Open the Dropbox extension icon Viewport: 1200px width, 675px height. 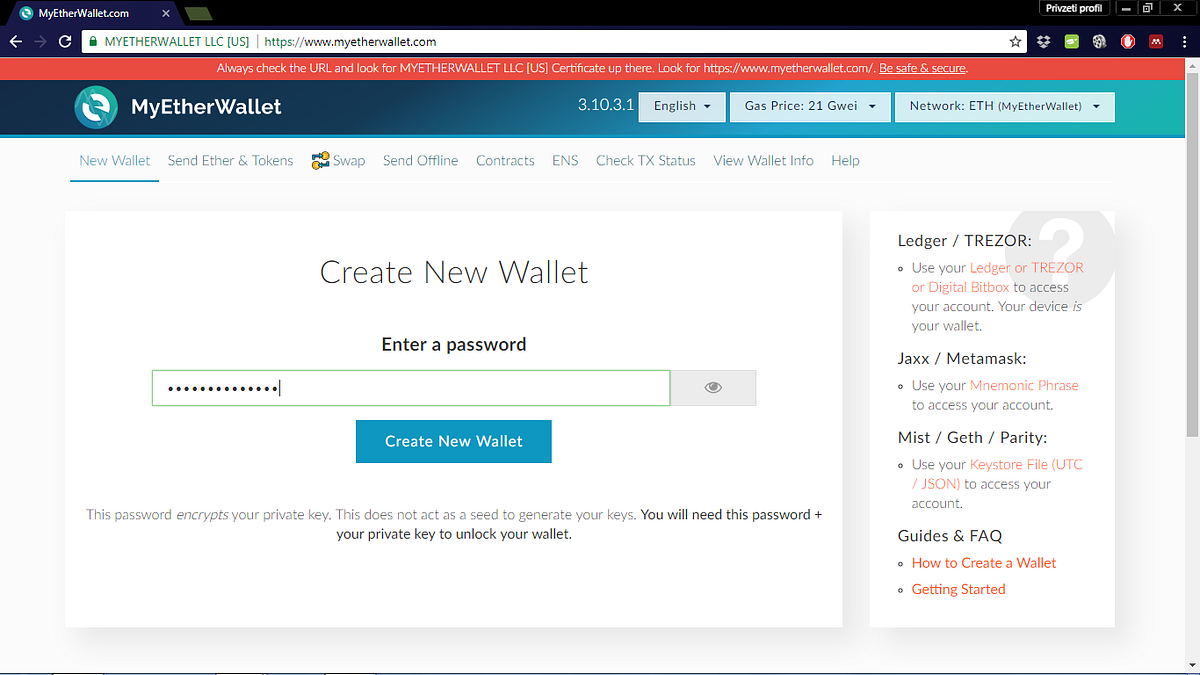point(1043,42)
